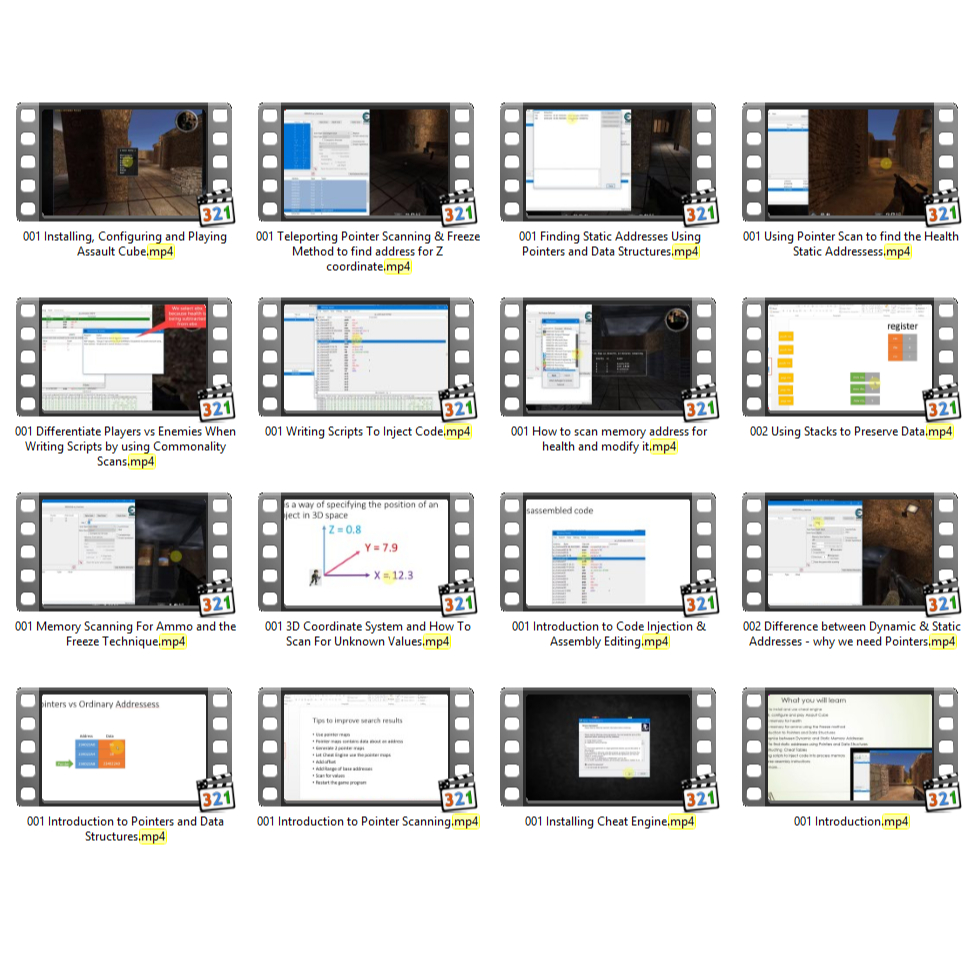
Task: Click the 321 player icon on 'Installing, Configuring and Playing Assault Cube'
Action: click(x=216, y=211)
